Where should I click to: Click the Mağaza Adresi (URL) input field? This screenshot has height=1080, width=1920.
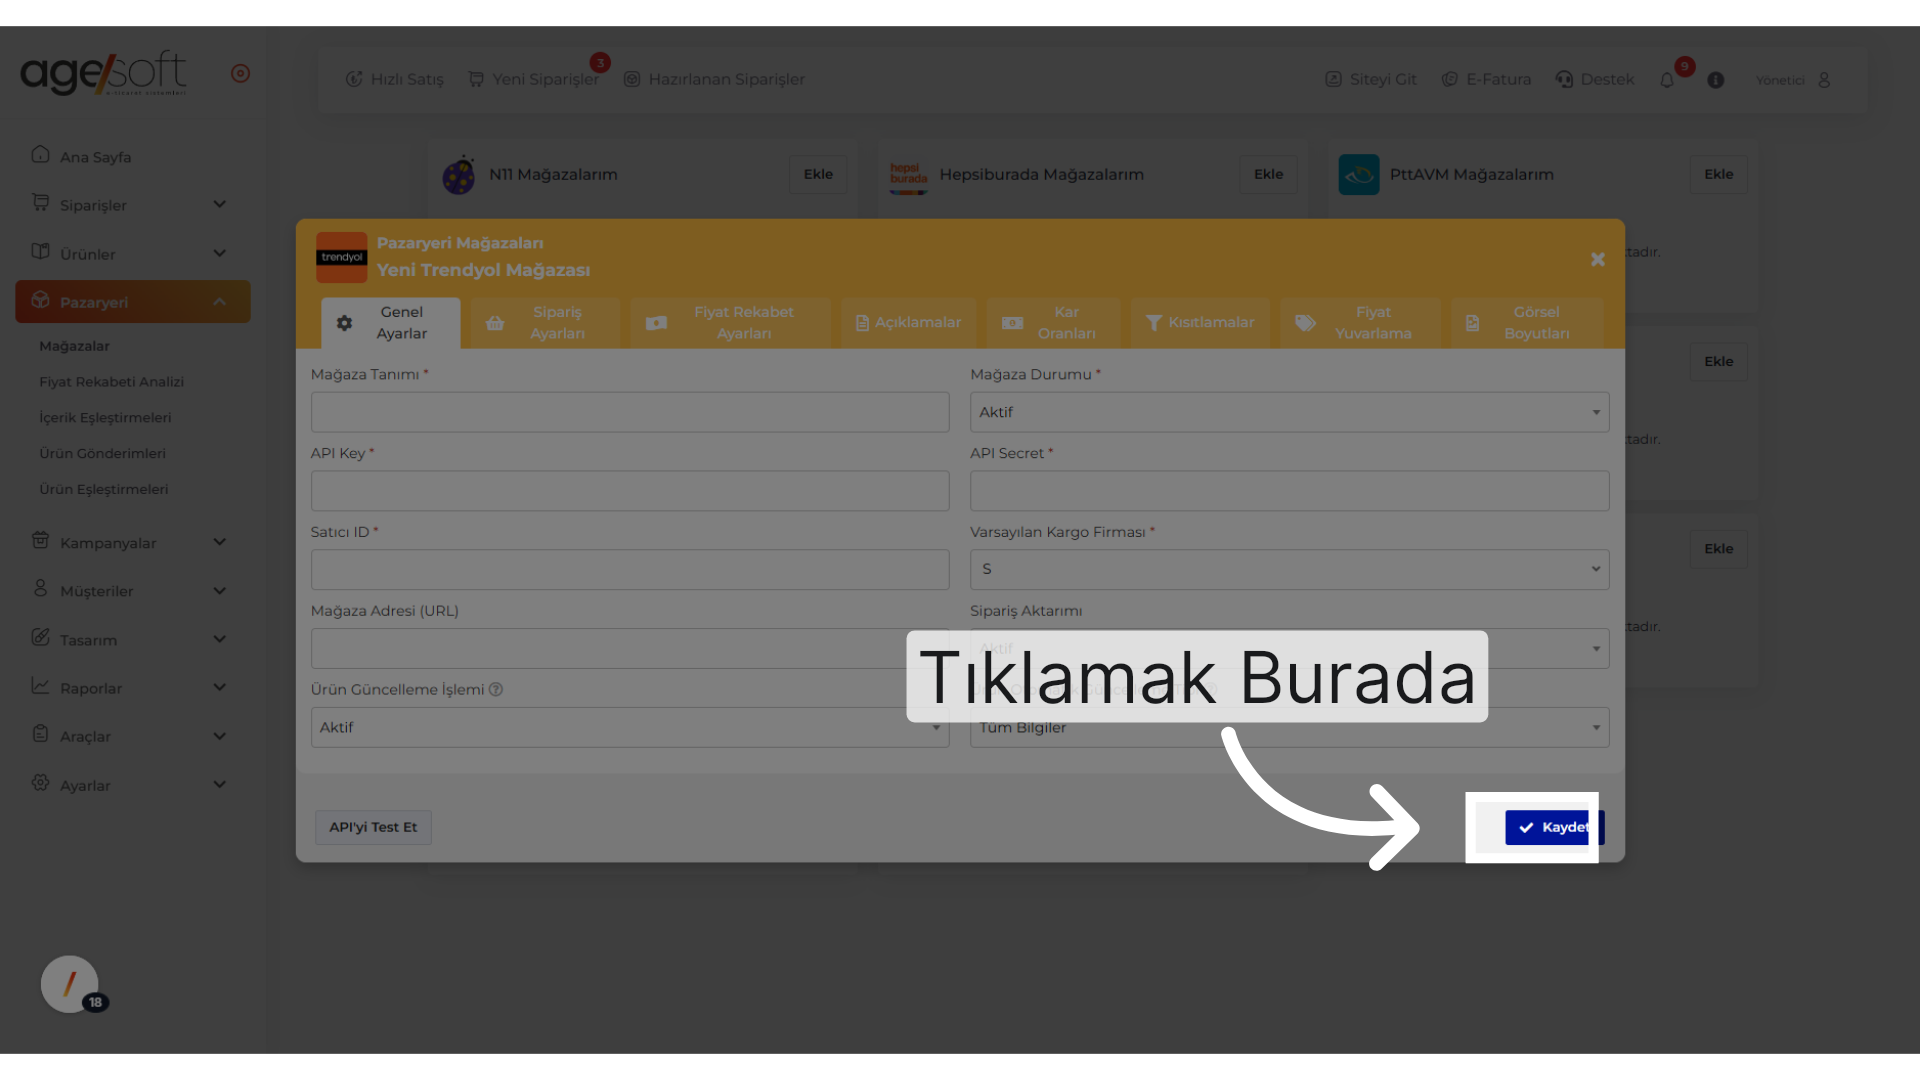click(x=630, y=648)
